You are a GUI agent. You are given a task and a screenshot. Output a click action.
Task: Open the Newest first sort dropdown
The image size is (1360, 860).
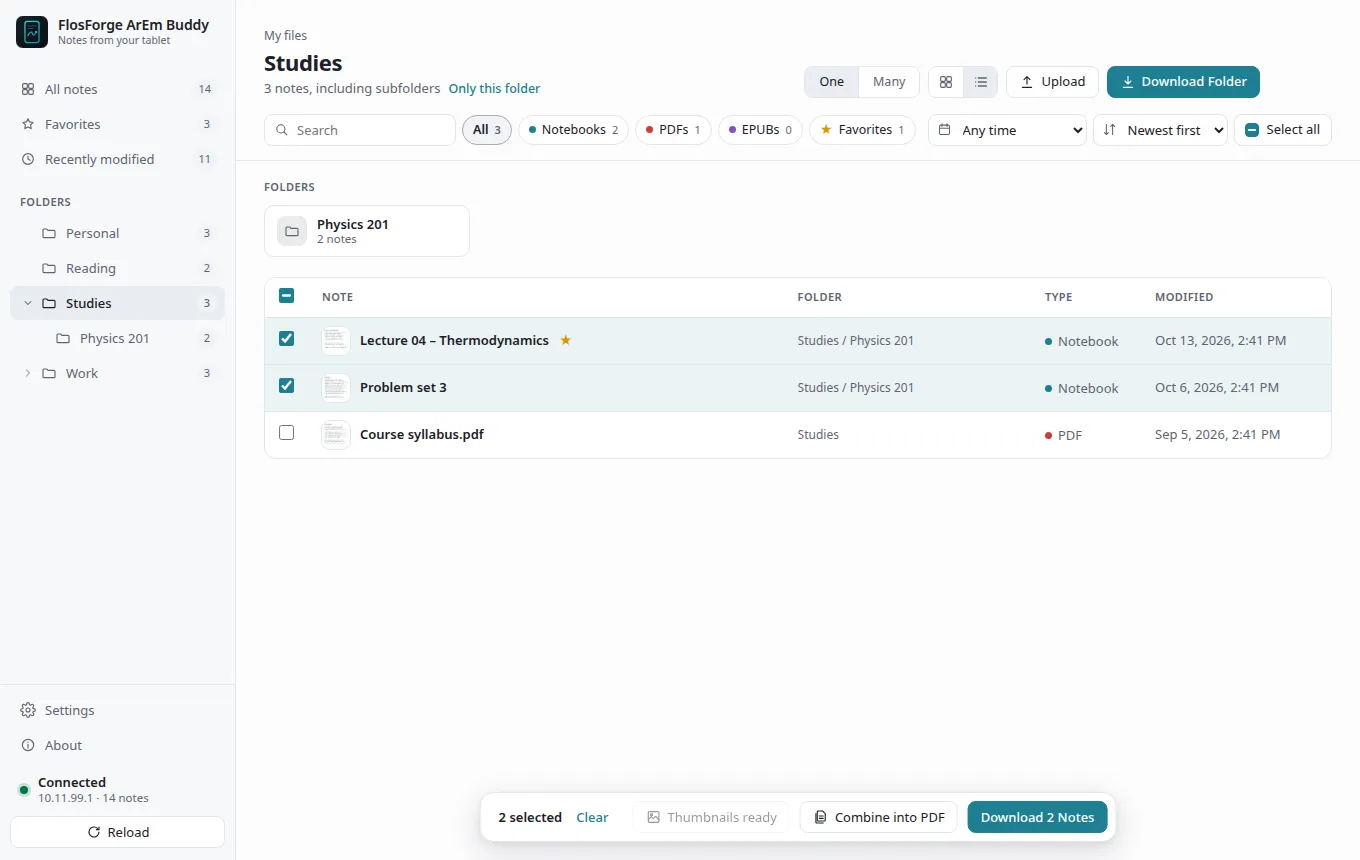[1160, 130]
